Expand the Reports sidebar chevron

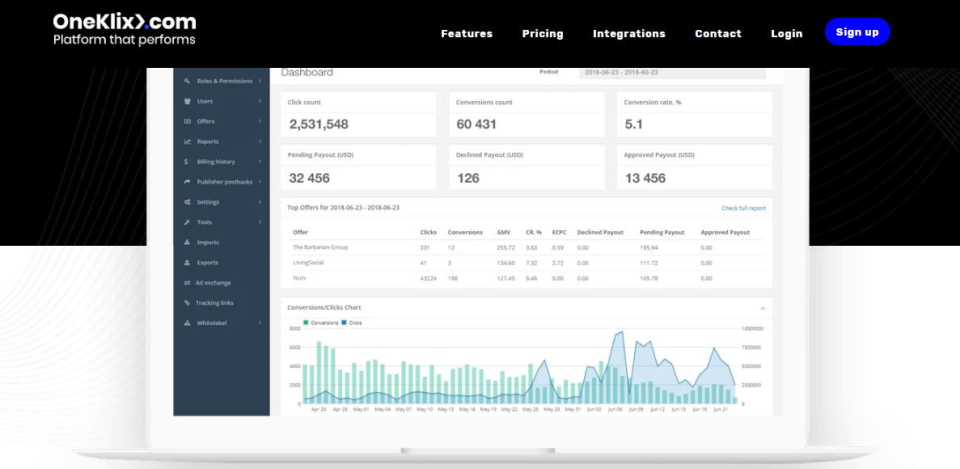(x=260, y=141)
